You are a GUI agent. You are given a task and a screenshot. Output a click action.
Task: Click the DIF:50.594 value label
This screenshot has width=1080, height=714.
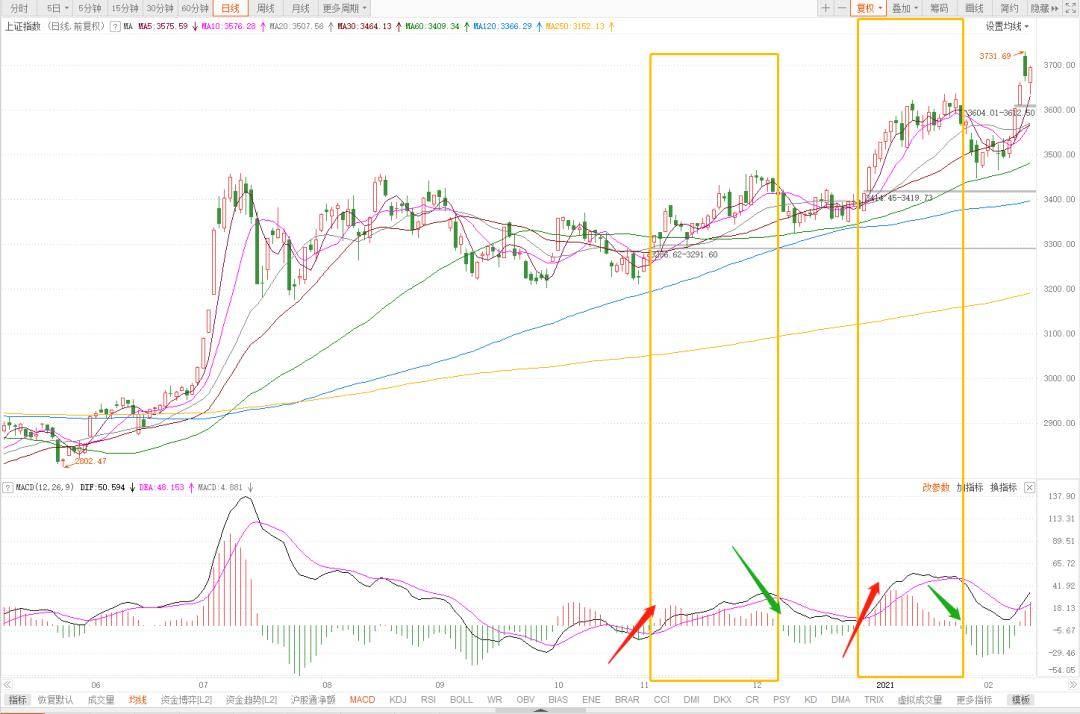click(103, 487)
